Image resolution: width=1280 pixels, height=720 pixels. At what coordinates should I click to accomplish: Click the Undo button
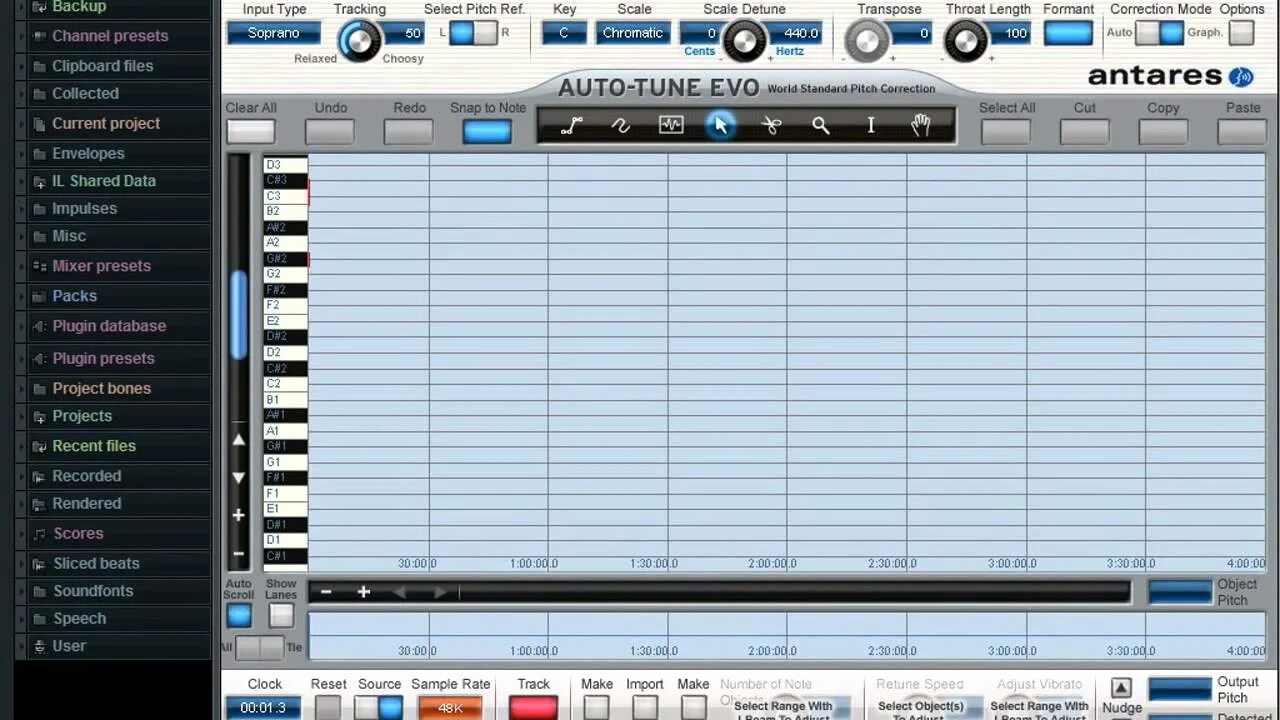pos(330,132)
